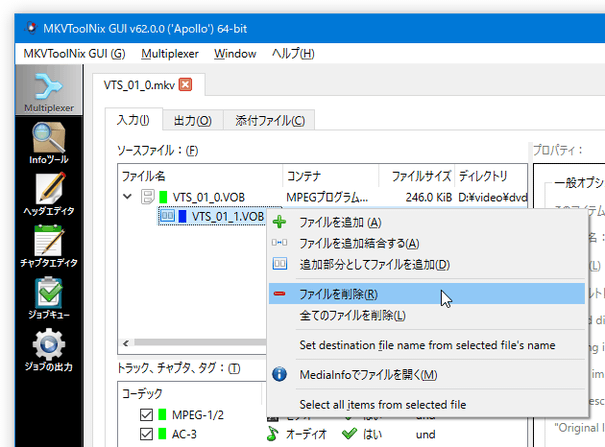The width and height of the screenshot is (605, 447).
Task: Click green color swatch beside AC-3
Action: (162, 434)
